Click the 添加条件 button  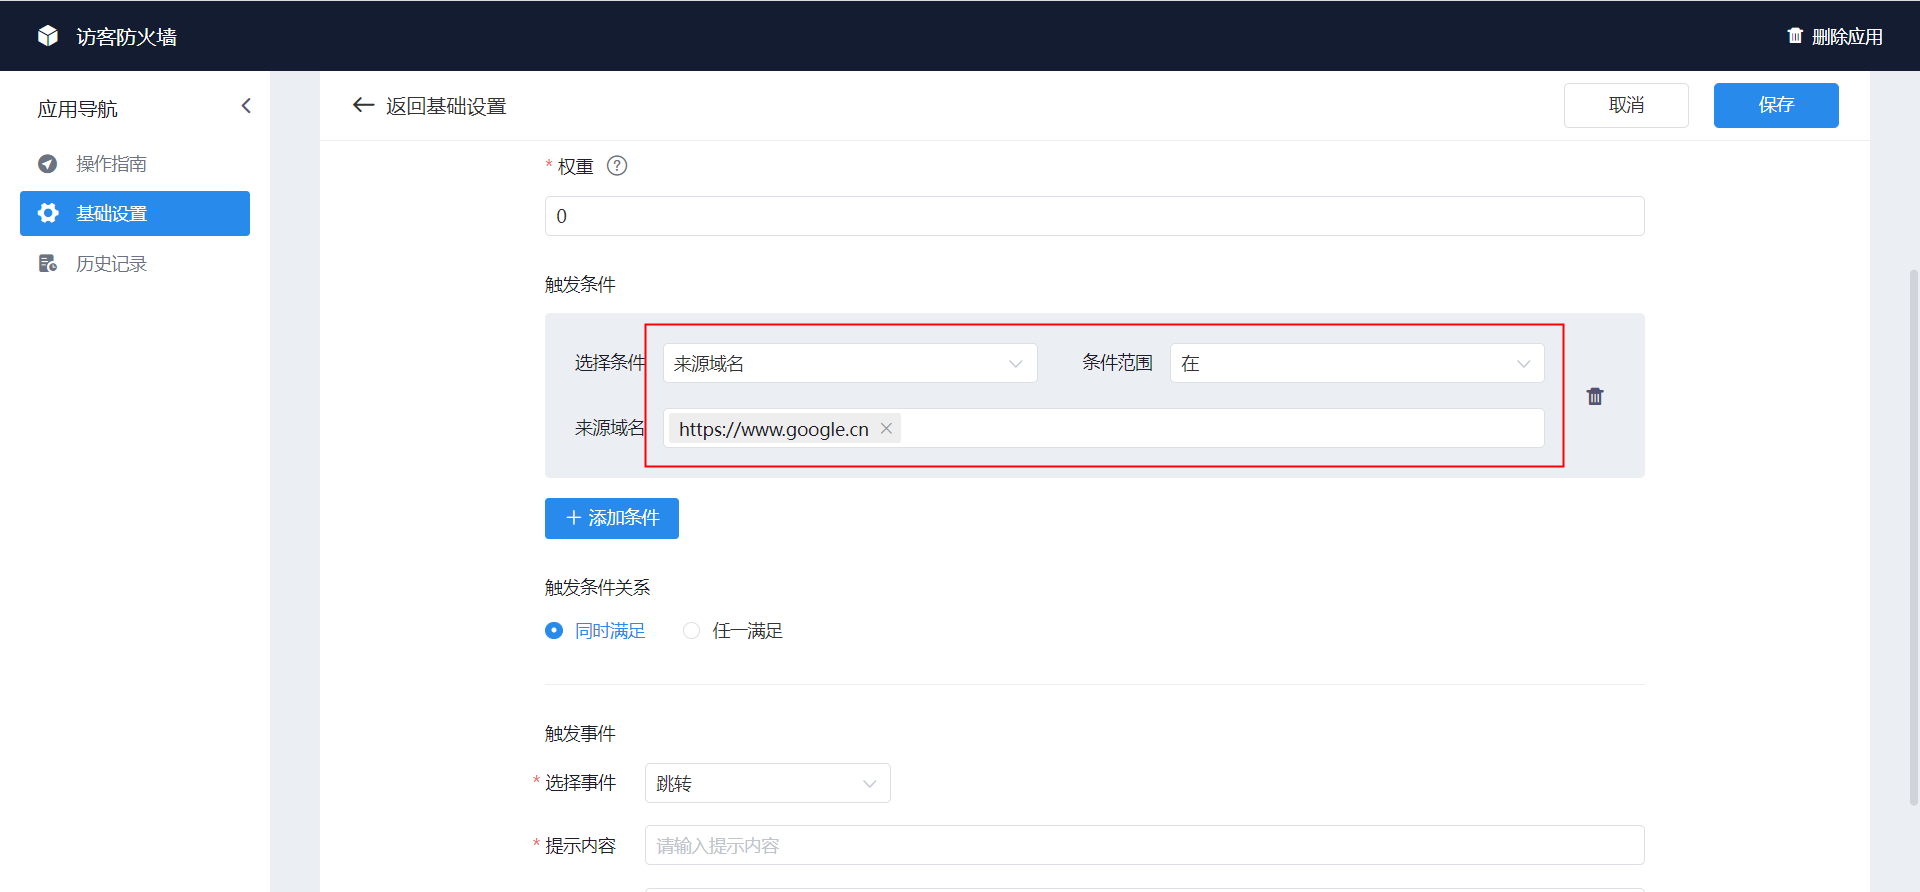point(612,518)
